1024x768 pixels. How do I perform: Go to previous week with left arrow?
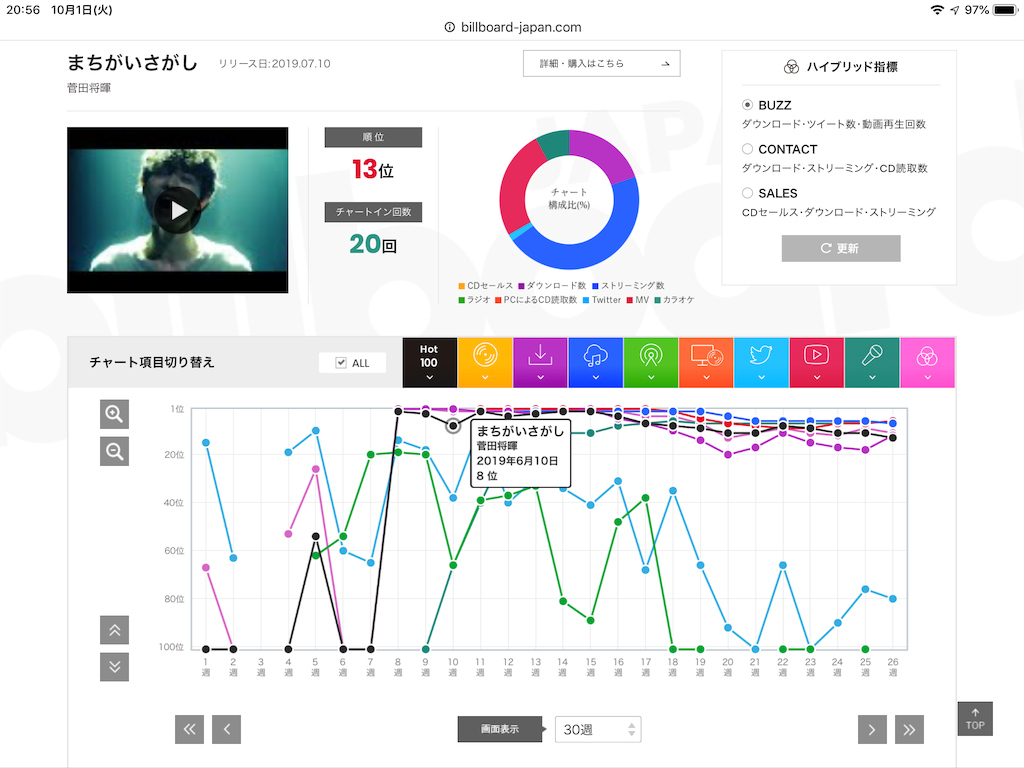227,729
